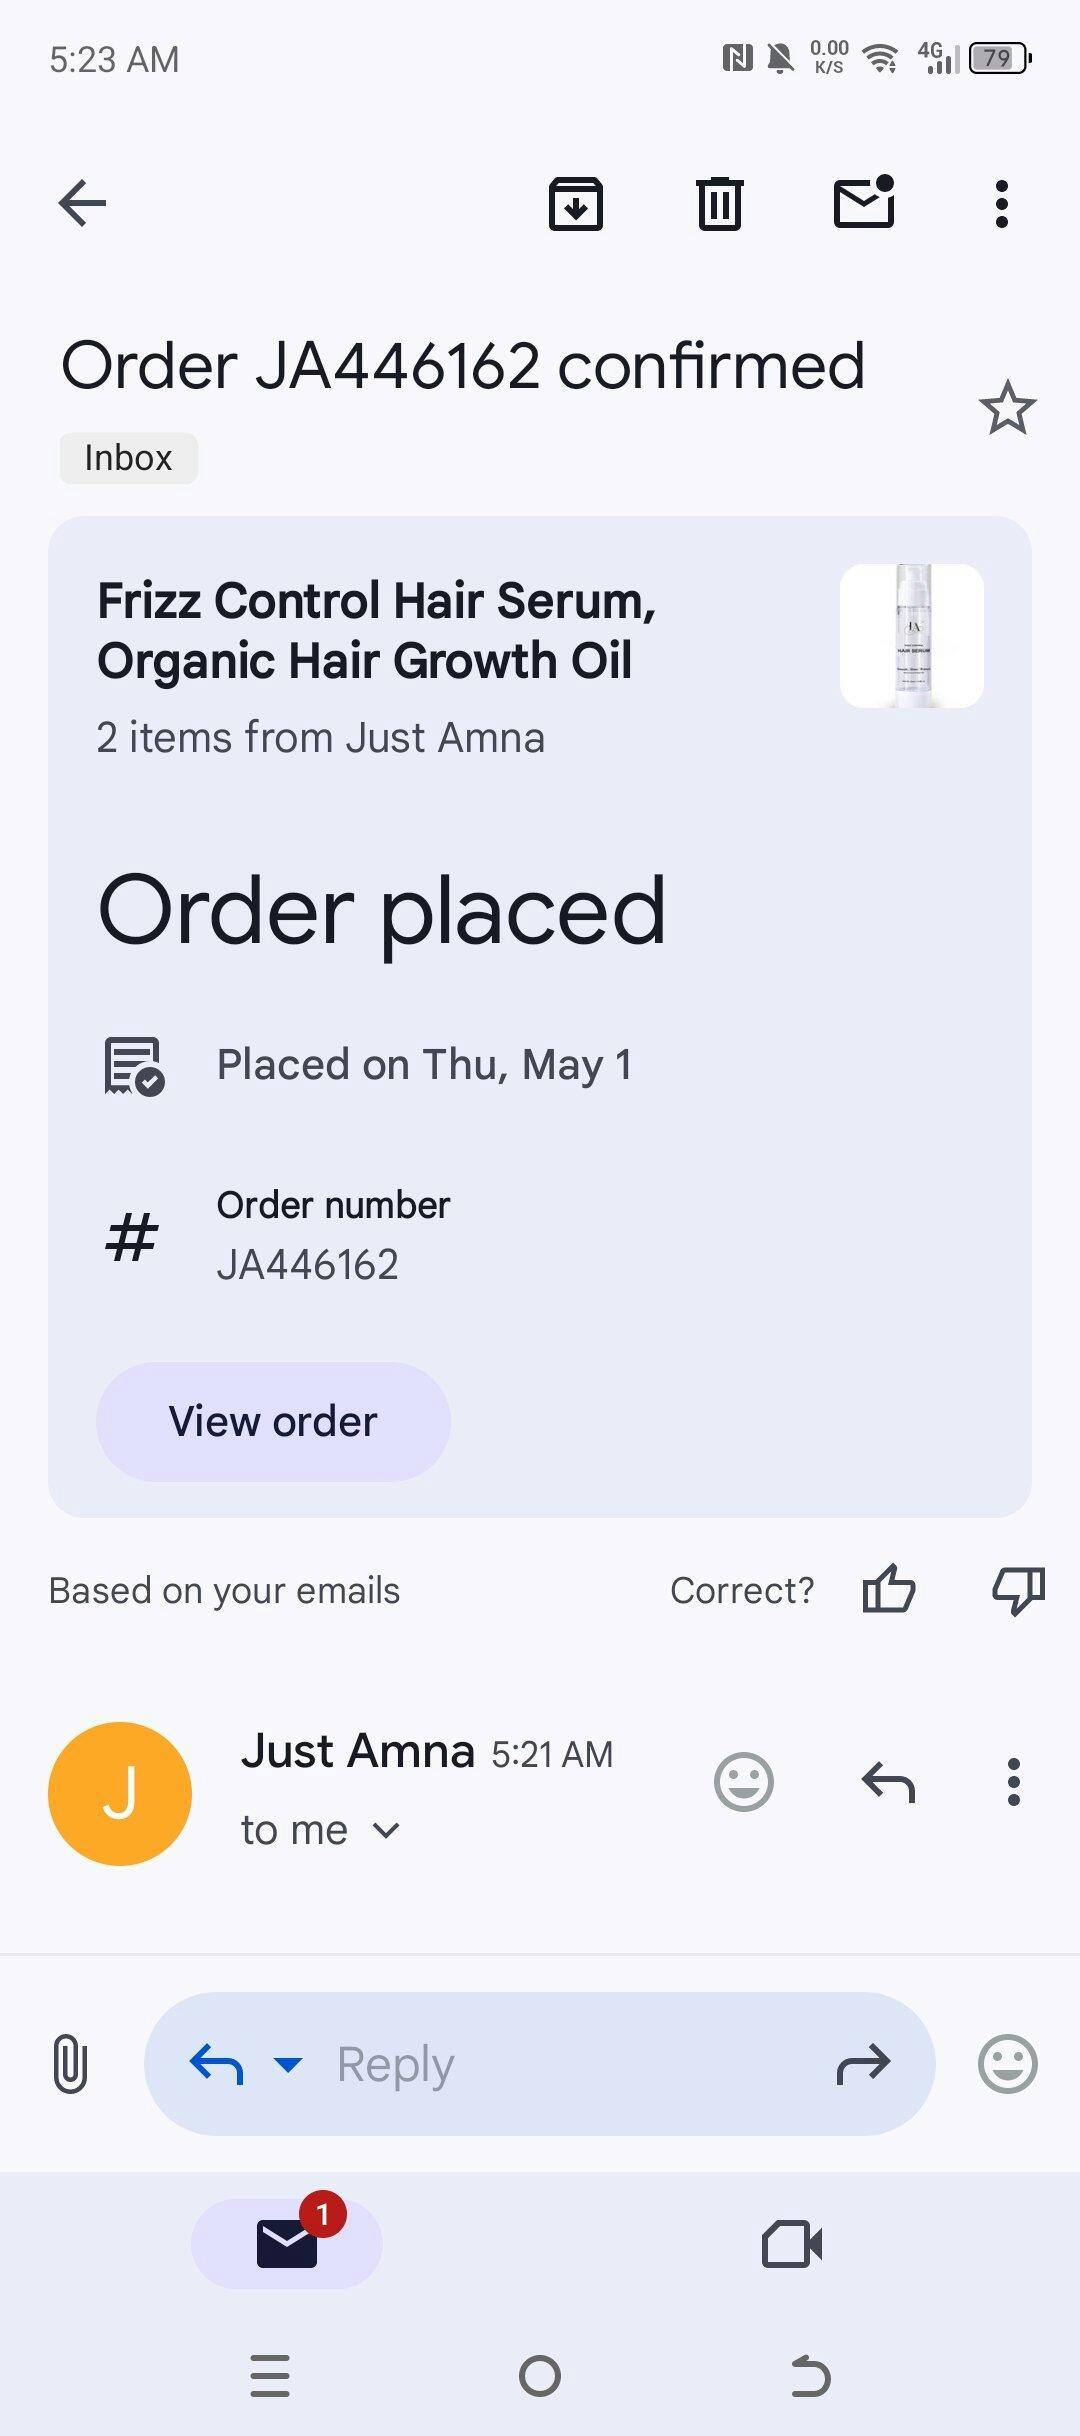Reply to Just Amna using arrow icon
Screen dimensions: 1080x2436
click(888, 1782)
